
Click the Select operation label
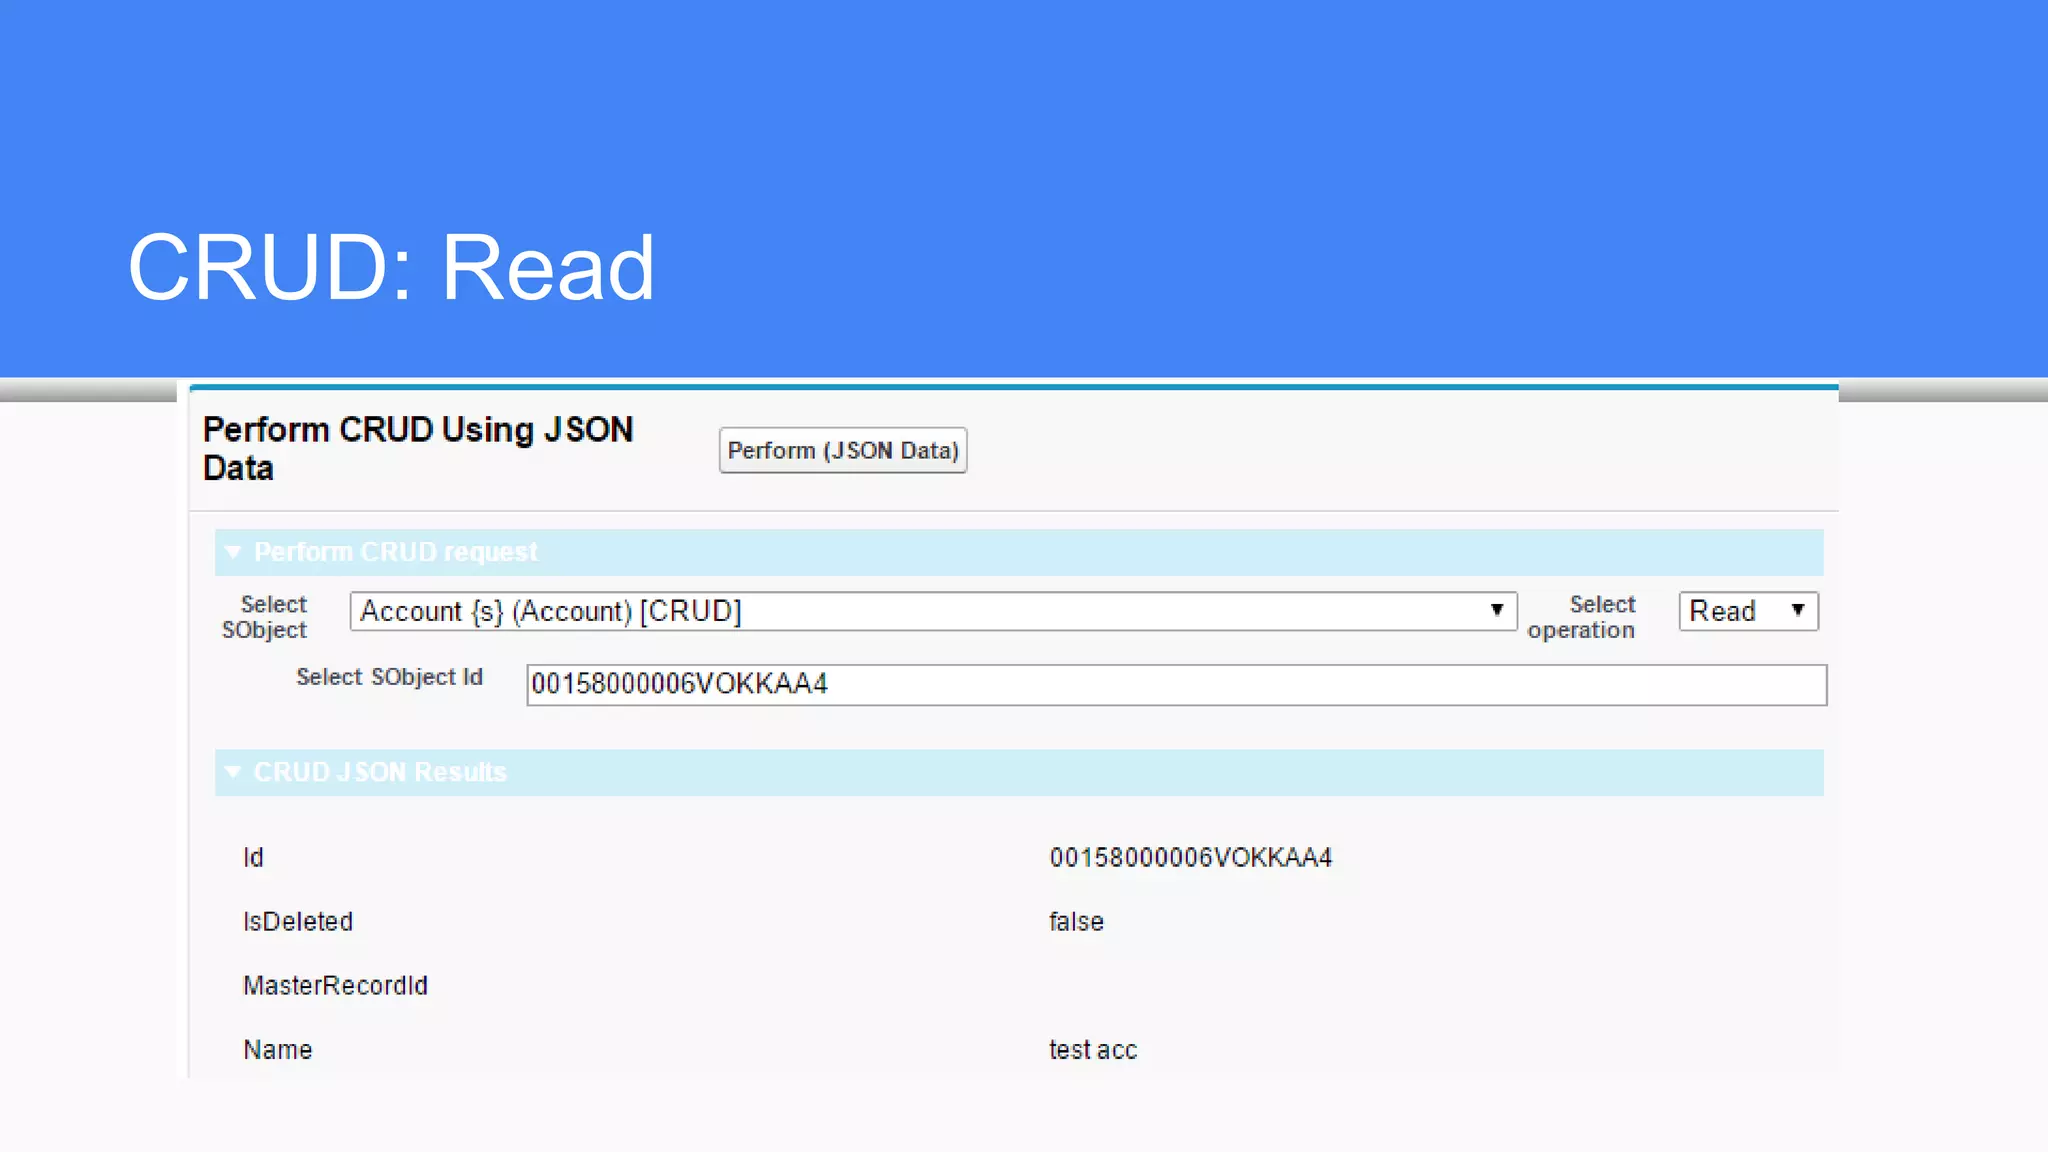(1581, 617)
